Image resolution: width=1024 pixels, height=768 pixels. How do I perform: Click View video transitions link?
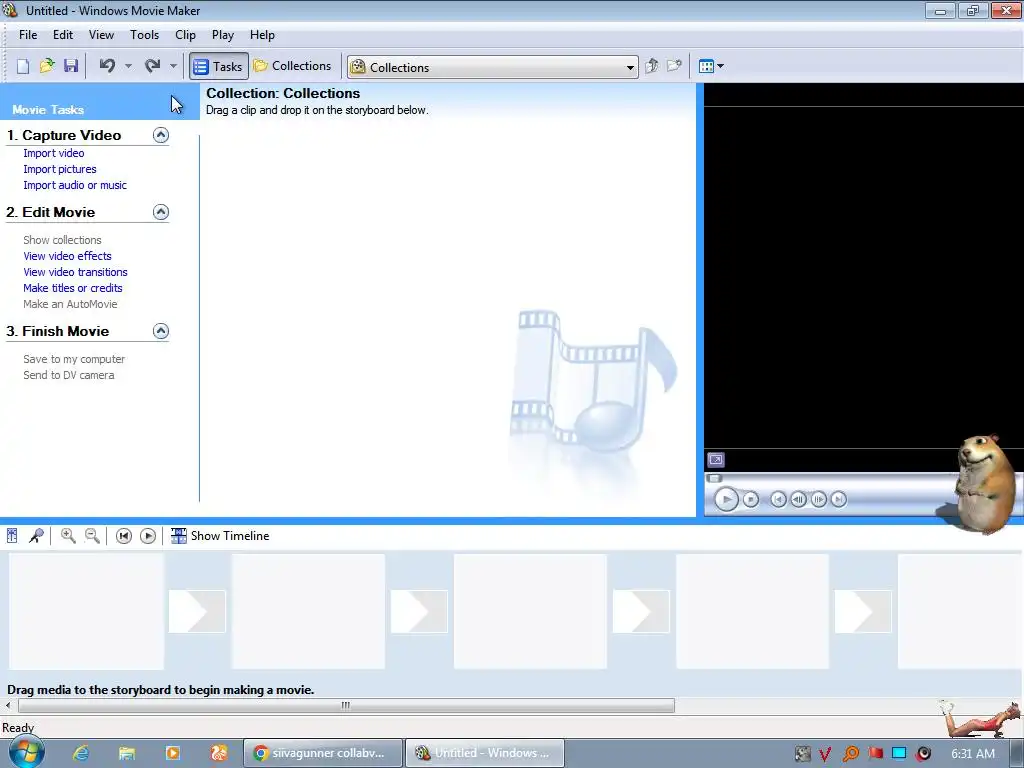[75, 272]
